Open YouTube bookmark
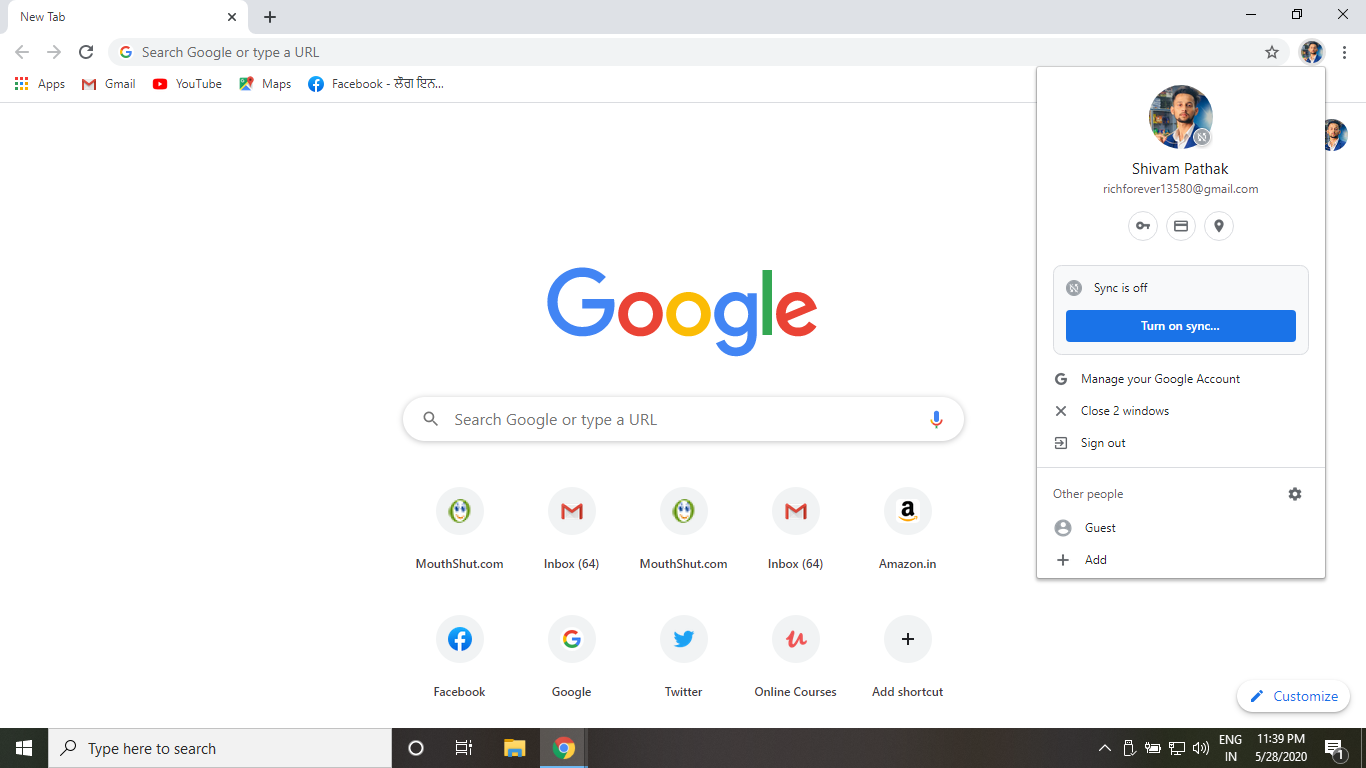1366x768 pixels. (x=187, y=84)
